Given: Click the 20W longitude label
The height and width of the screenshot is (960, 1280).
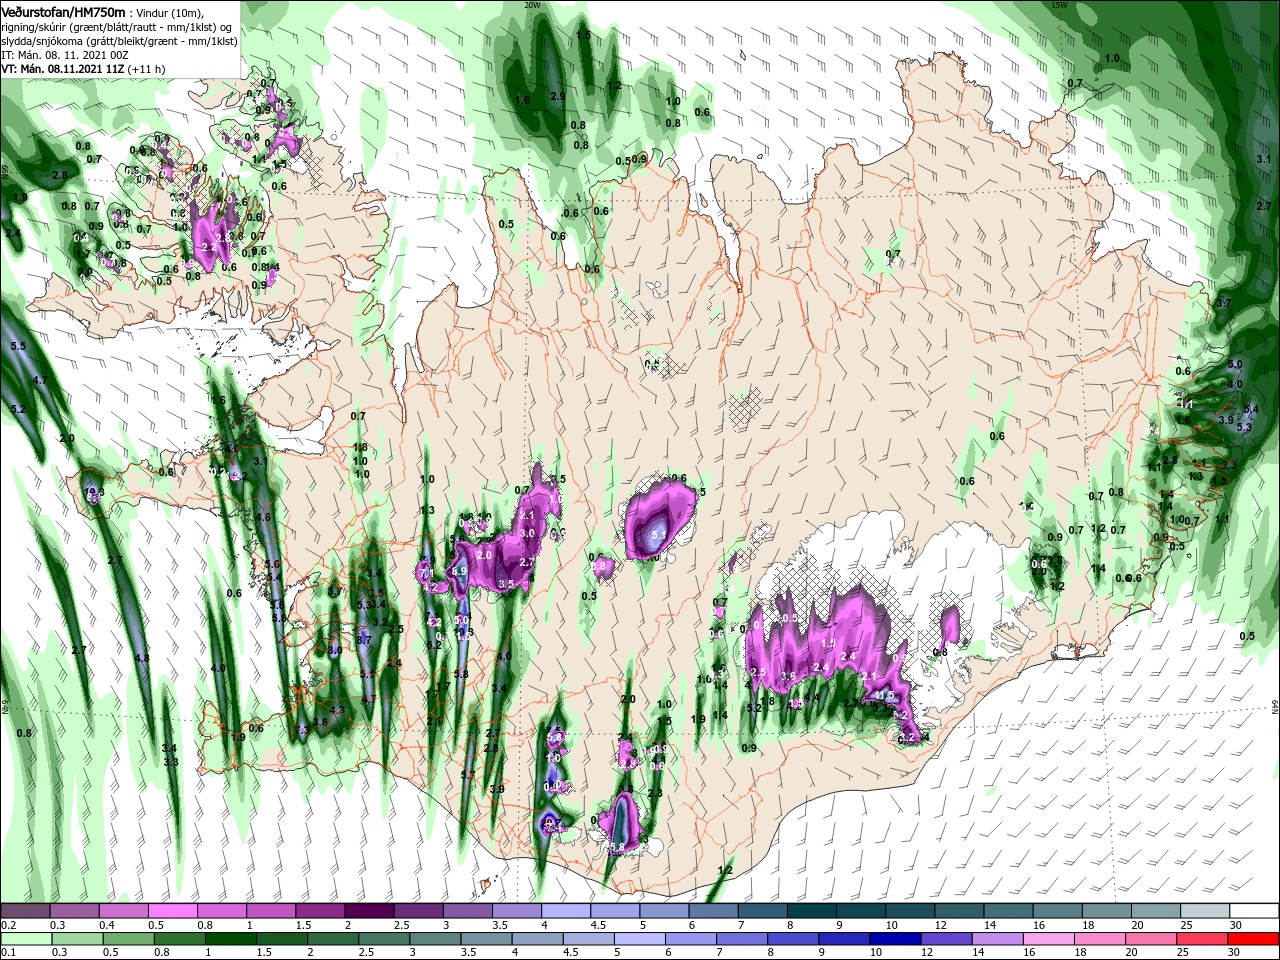Looking at the screenshot, I should [532, 5].
